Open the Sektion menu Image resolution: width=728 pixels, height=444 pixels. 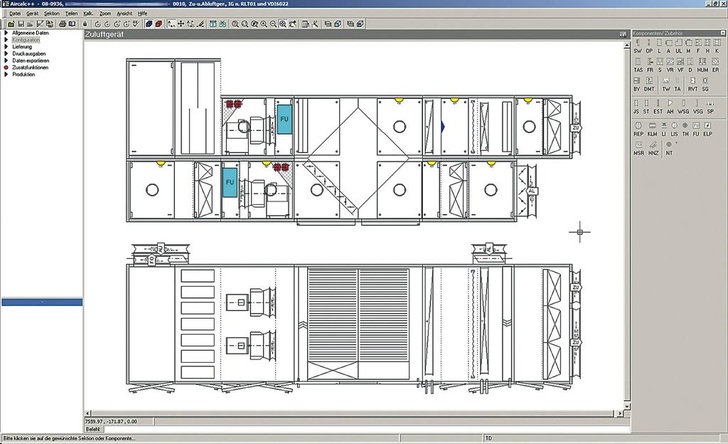pyautogui.click(x=52, y=13)
